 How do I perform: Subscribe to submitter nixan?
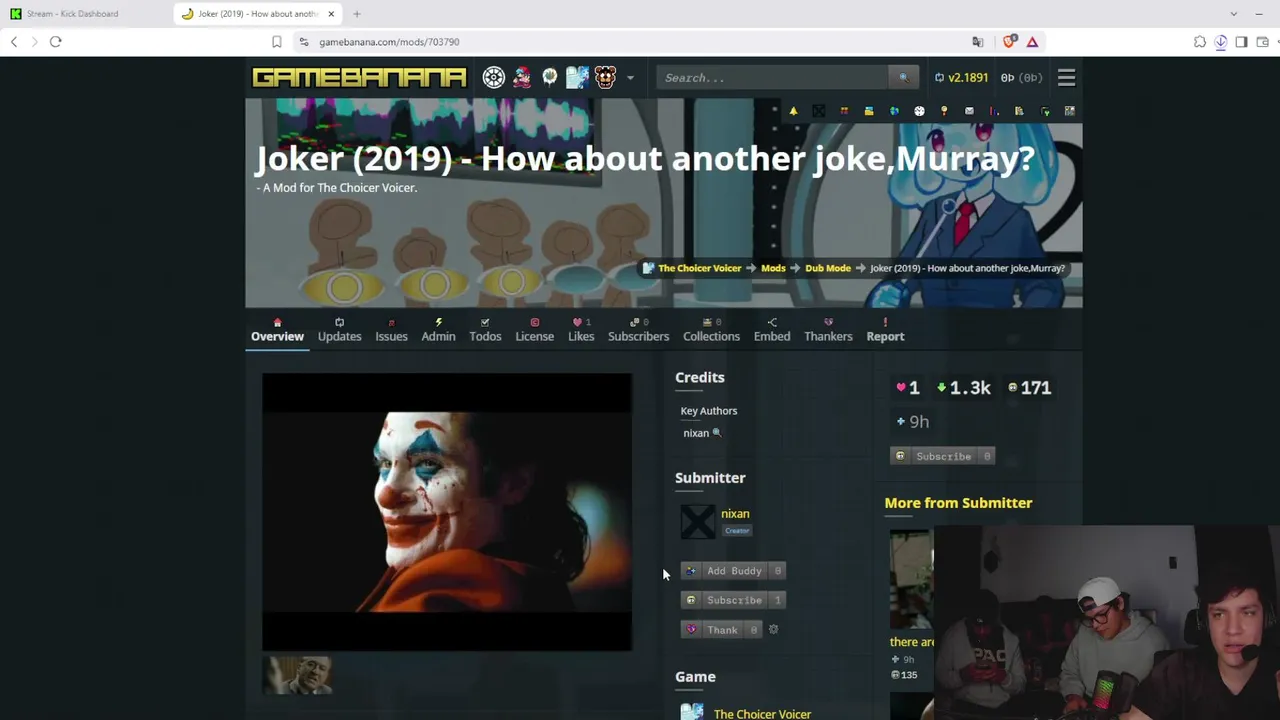733,600
